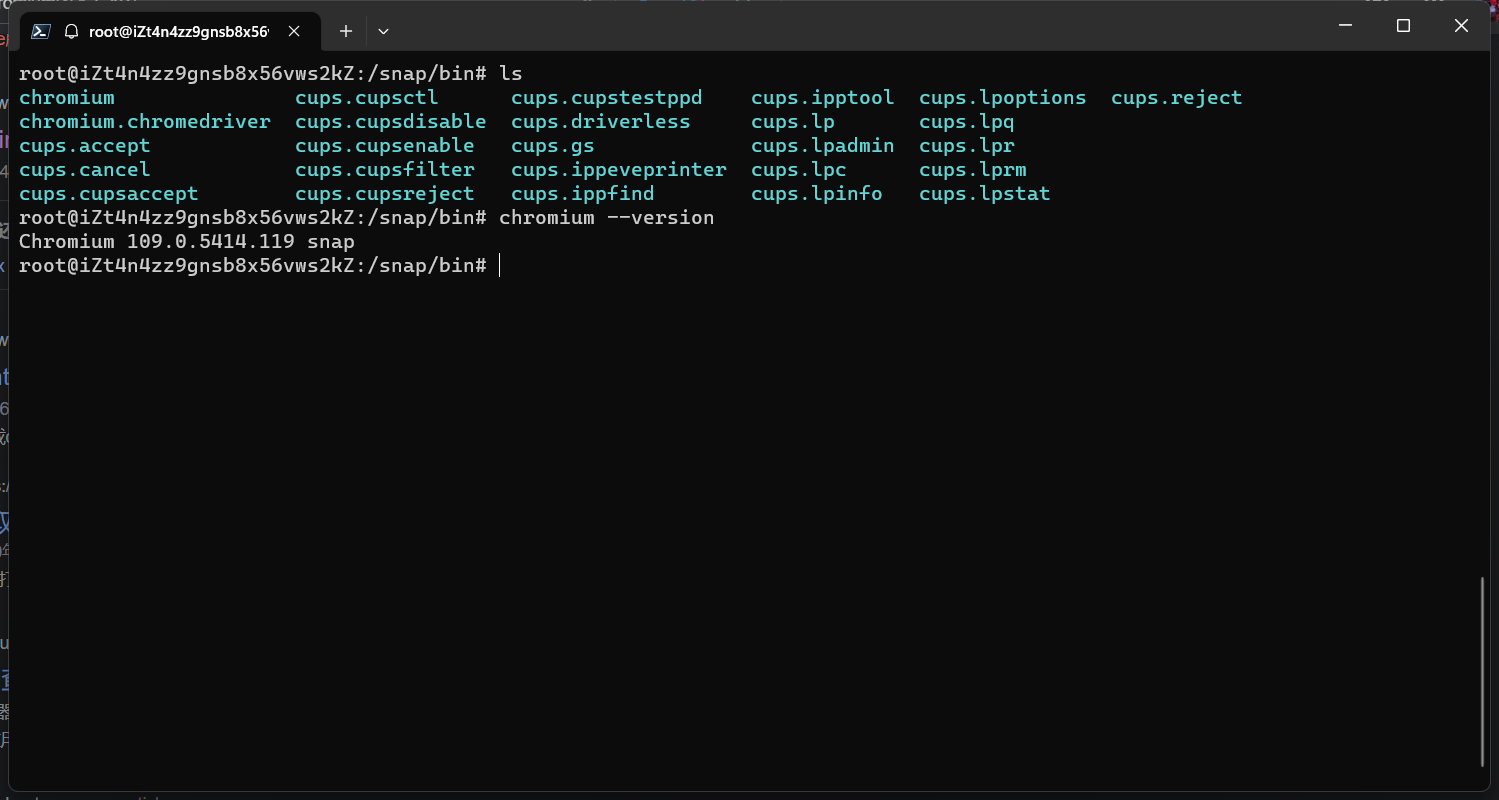The image size is (1499, 800).
Task: Click the PowerShell icon on the session tab
Action: click(40, 31)
